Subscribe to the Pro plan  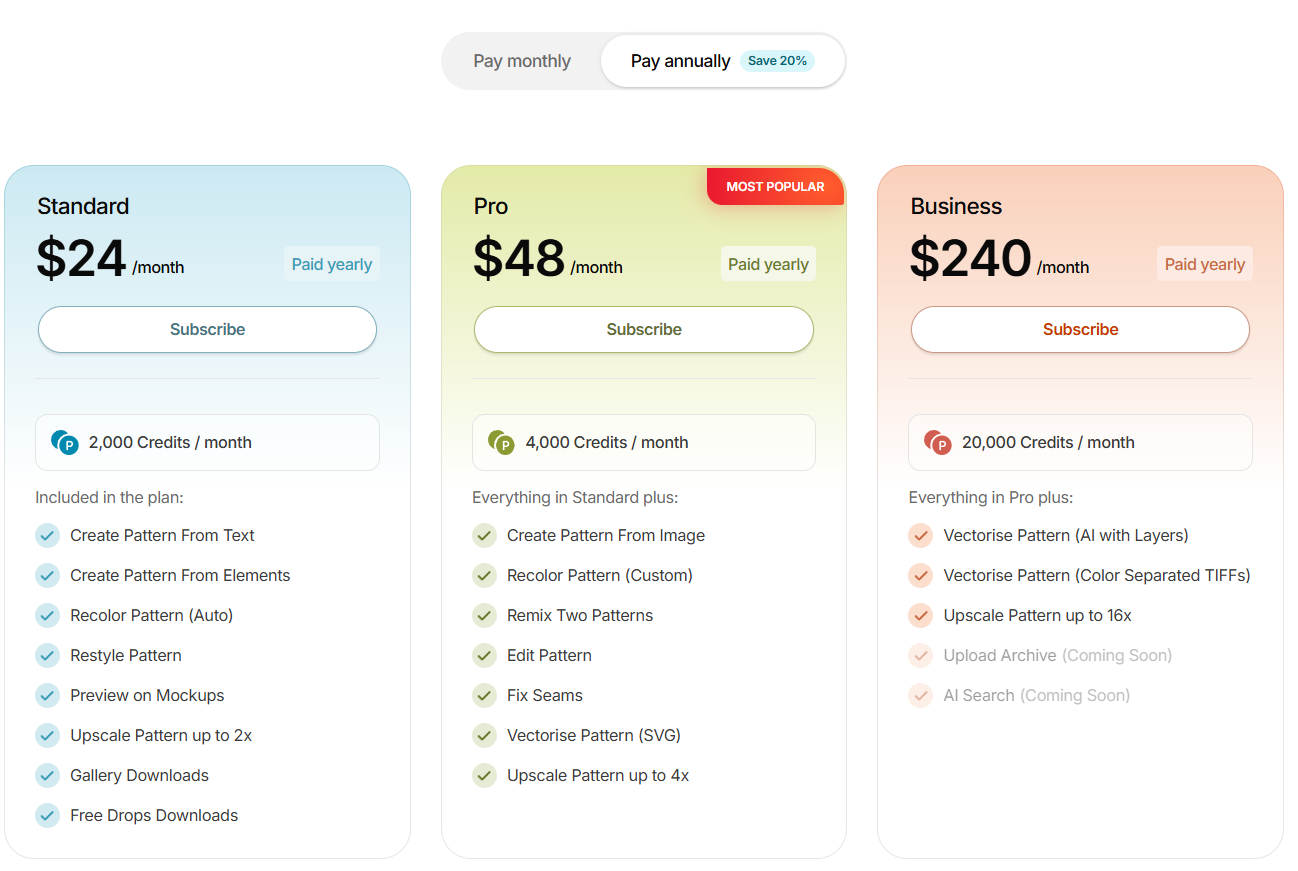(644, 329)
